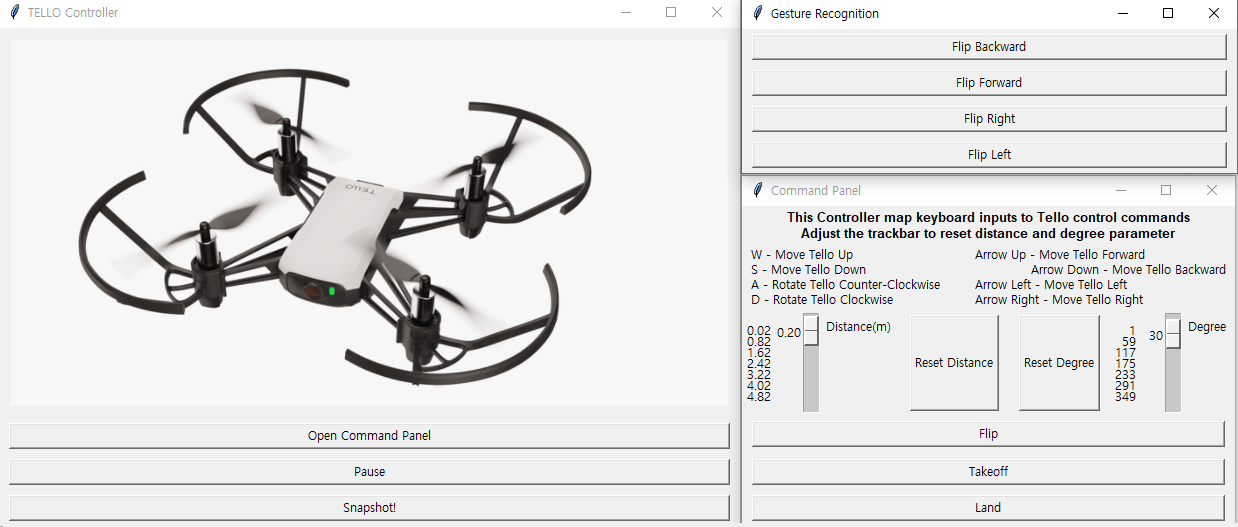This screenshot has width=1238, height=527.
Task: Hit the Flip Left button
Action: click(x=989, y=155)
